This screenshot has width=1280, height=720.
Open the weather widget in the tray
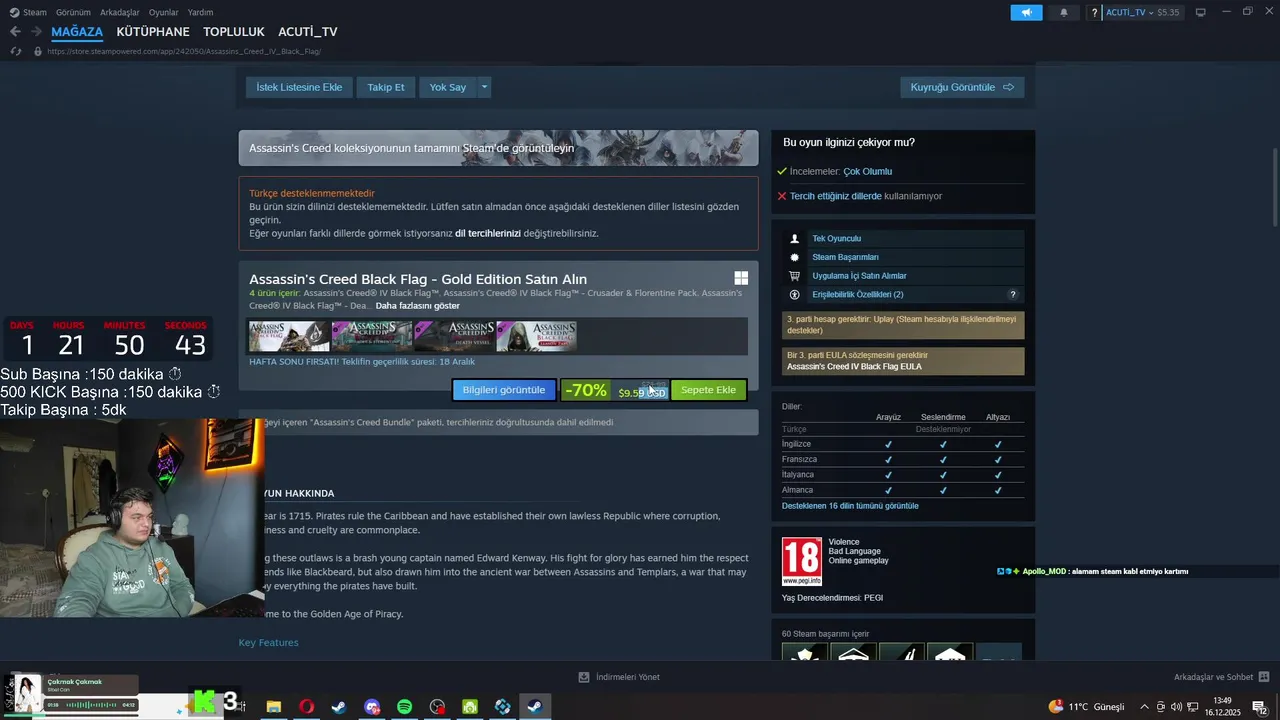point(1086,706)
